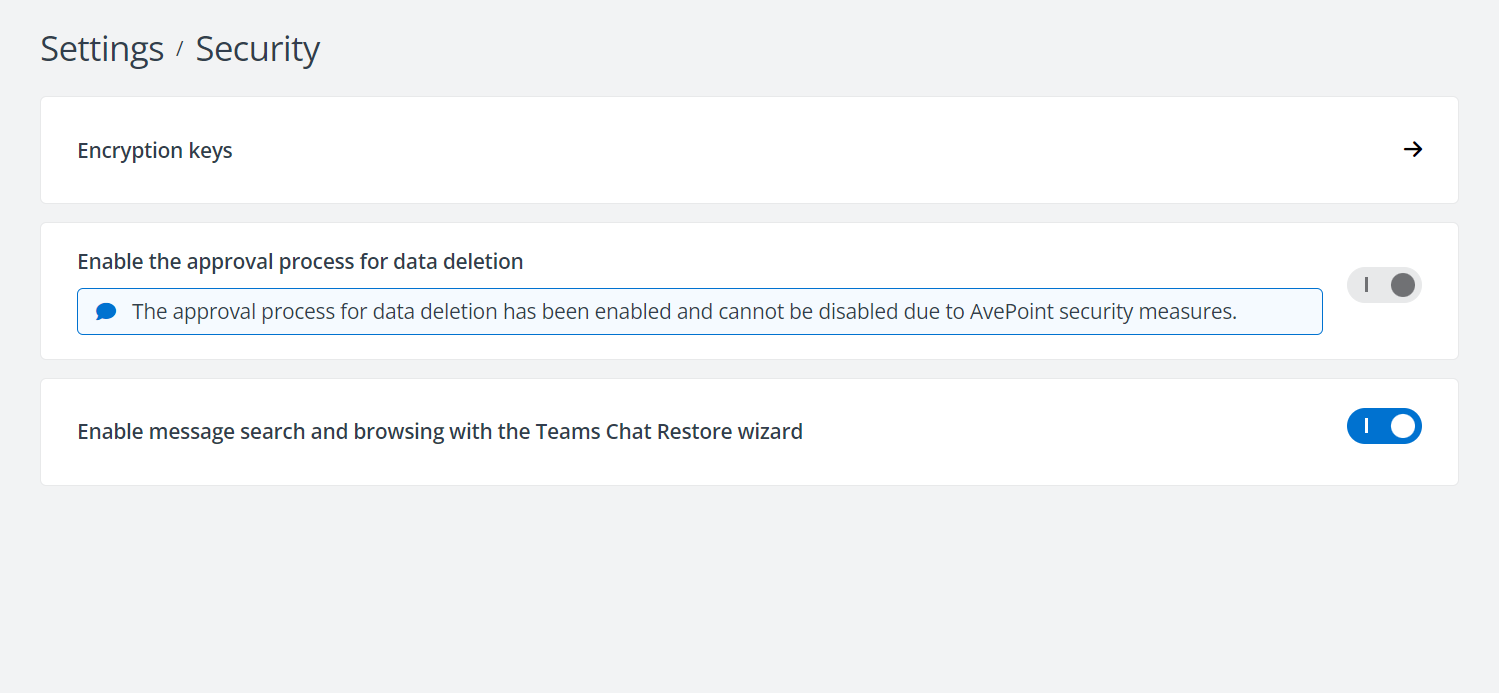
Task: Open the Settings breadcrumb
Action: [102, 48]
